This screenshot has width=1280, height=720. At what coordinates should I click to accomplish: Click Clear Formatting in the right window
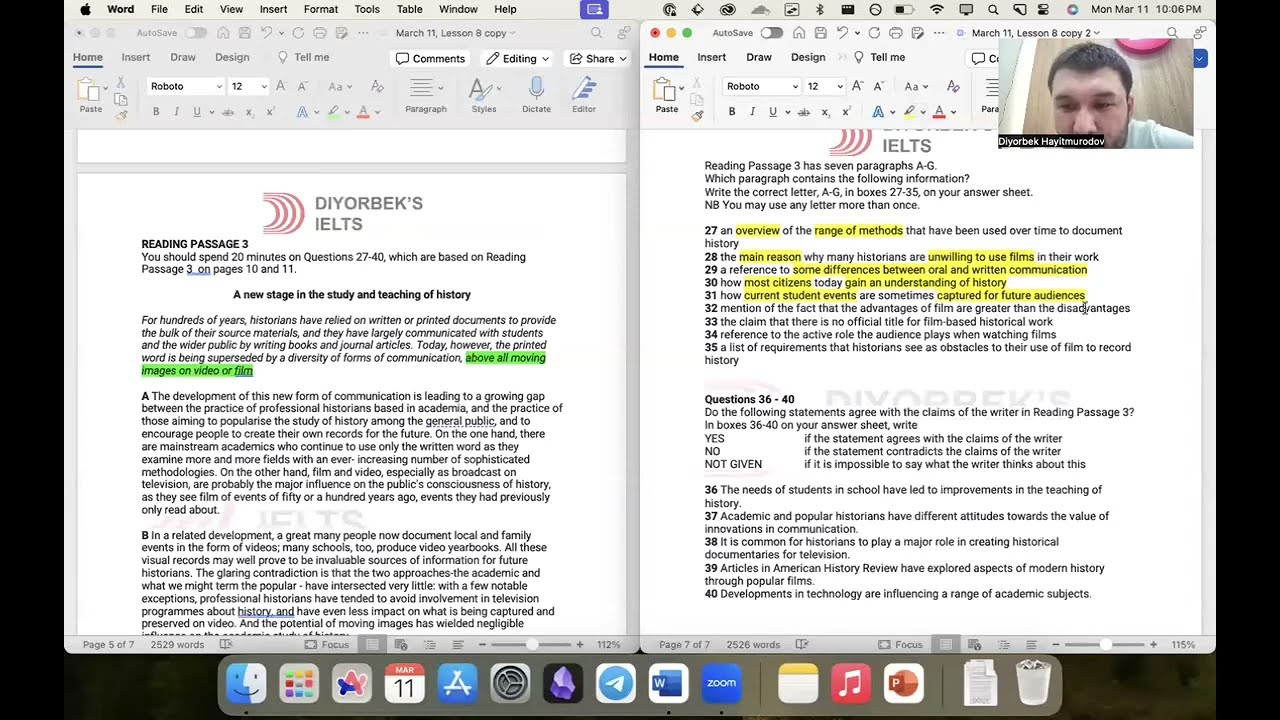953,87
